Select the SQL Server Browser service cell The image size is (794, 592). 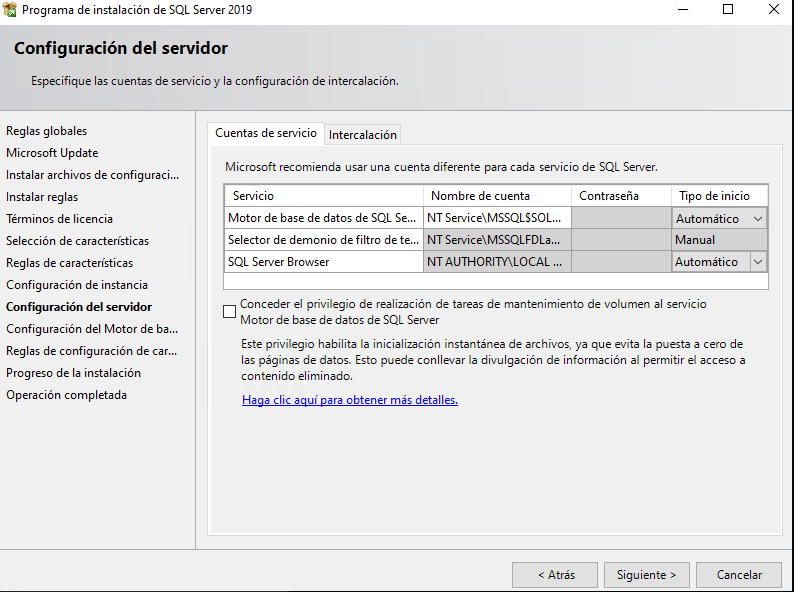pos(324,262)
